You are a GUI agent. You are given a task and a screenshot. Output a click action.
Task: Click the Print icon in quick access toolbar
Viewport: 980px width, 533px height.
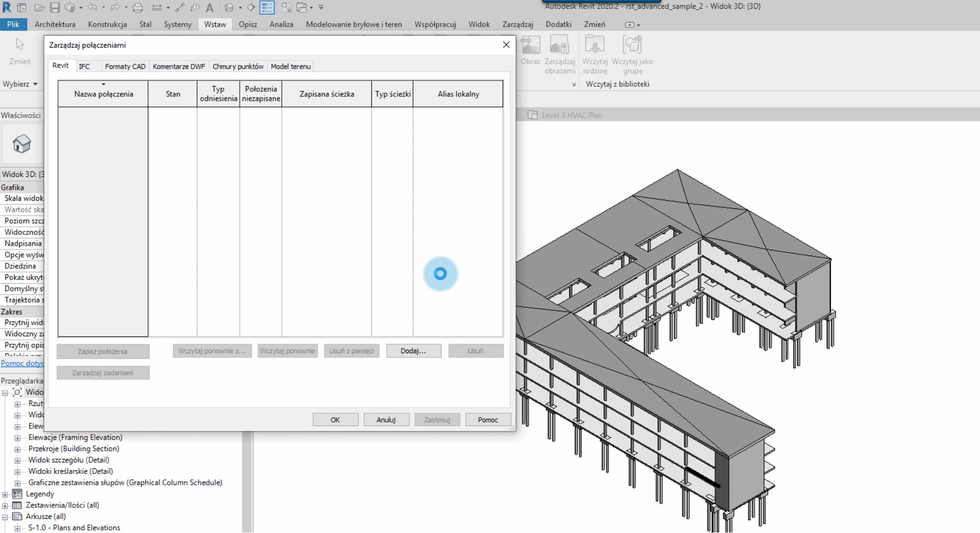[138, 7]
